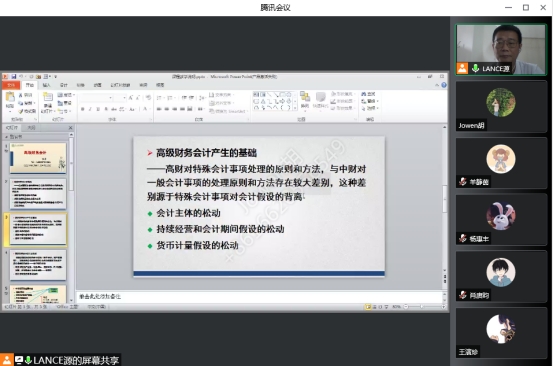Switch to the Insert ribbon tab

[x=46, y=85]
